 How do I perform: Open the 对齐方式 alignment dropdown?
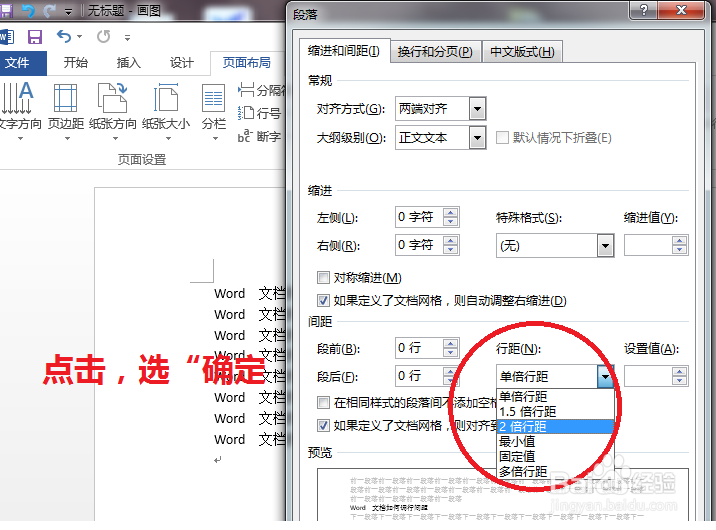tap(477, 109)
